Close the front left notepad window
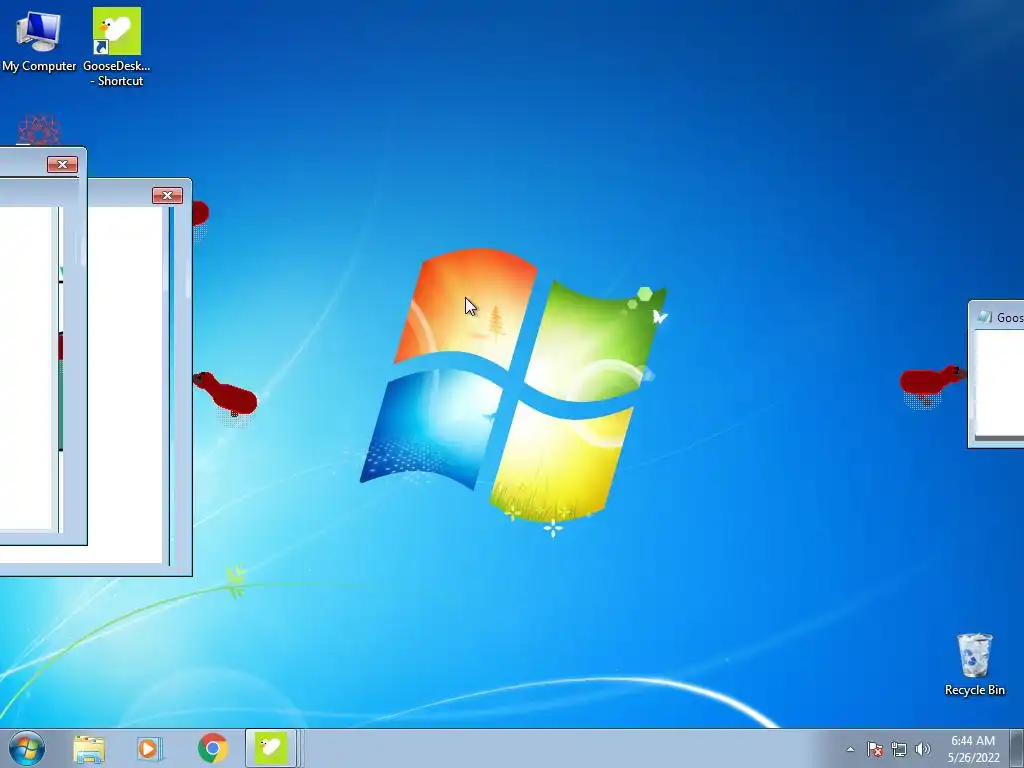Screen dimensions: 1024x768 [x=62, y=164]
